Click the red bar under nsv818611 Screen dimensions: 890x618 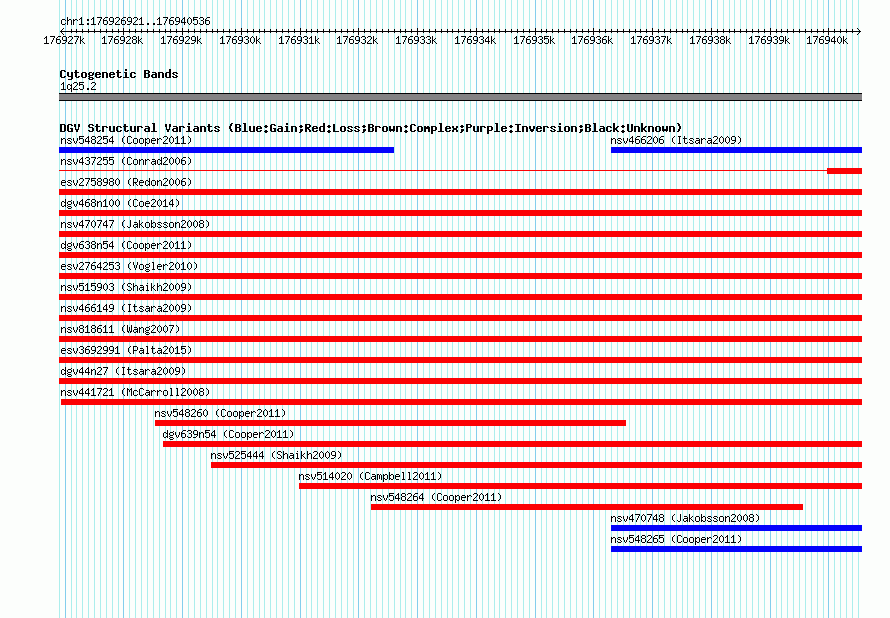click(460, 339)
